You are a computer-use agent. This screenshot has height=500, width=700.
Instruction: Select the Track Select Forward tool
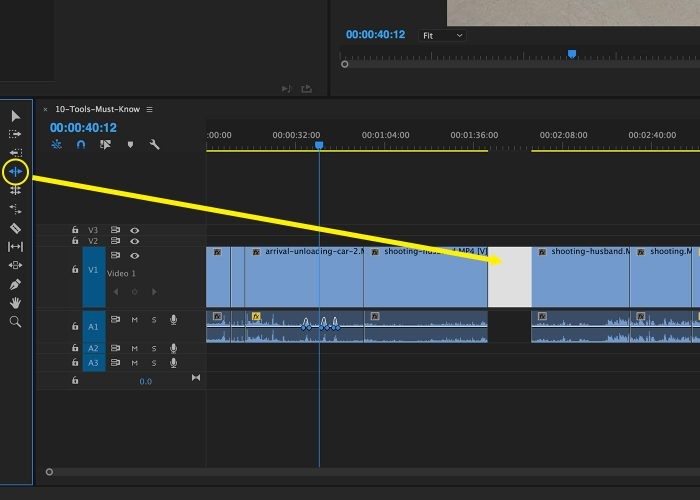pos(15,134)
